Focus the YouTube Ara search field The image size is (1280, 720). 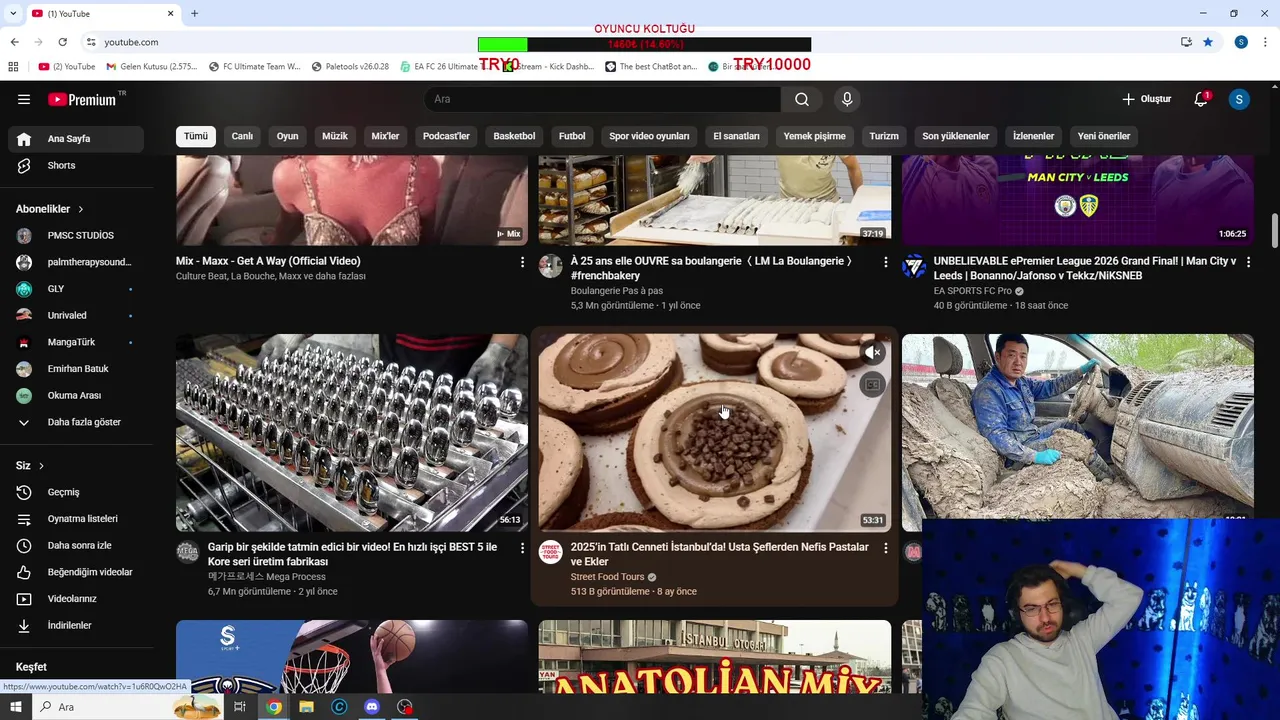[x=602, y=99]
